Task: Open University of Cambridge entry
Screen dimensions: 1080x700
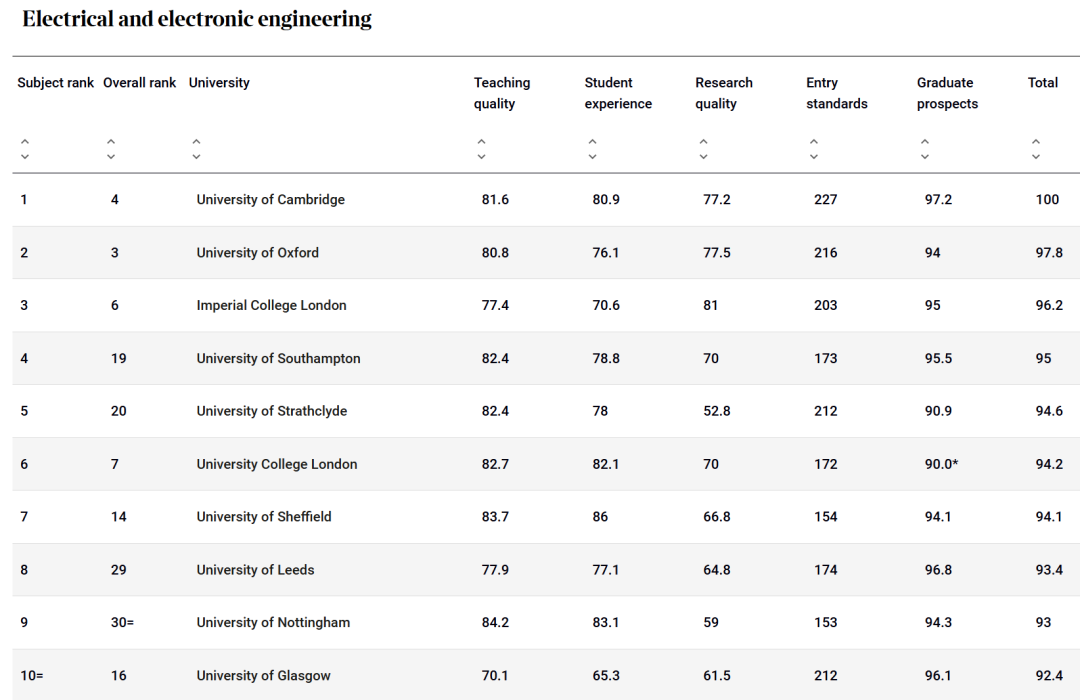Action: [270, 200]
